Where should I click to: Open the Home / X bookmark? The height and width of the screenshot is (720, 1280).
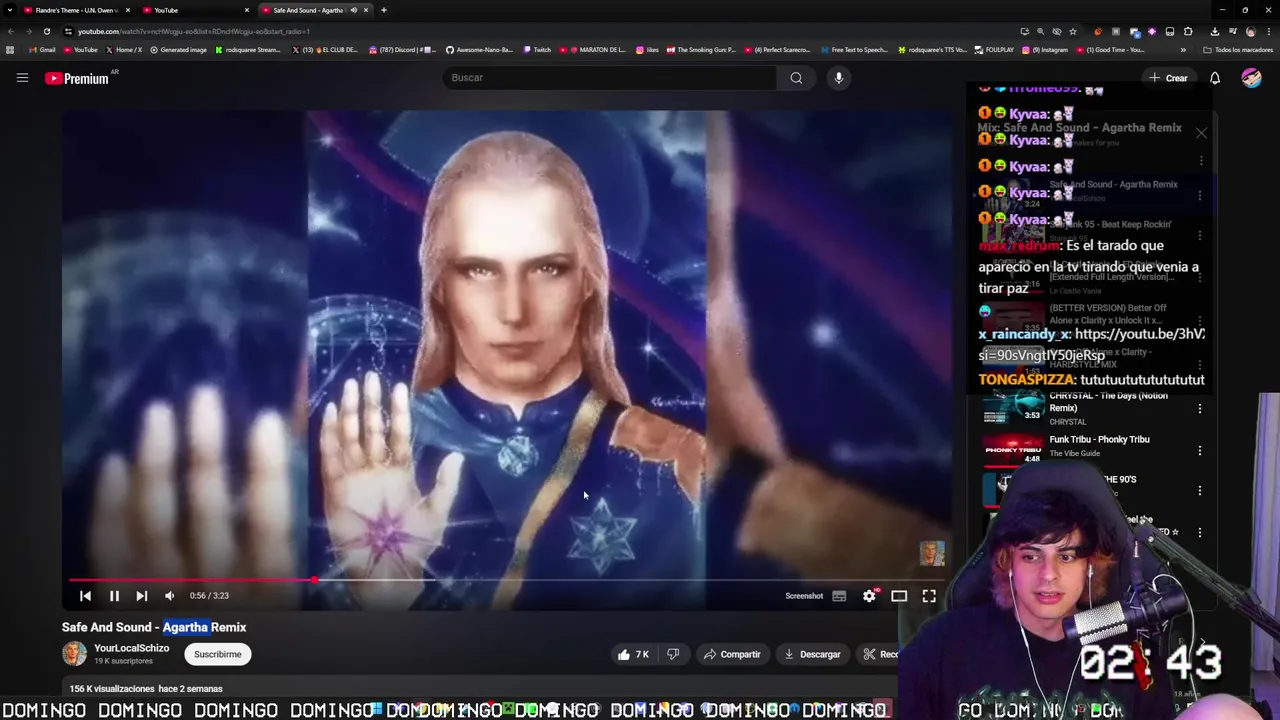124,50
